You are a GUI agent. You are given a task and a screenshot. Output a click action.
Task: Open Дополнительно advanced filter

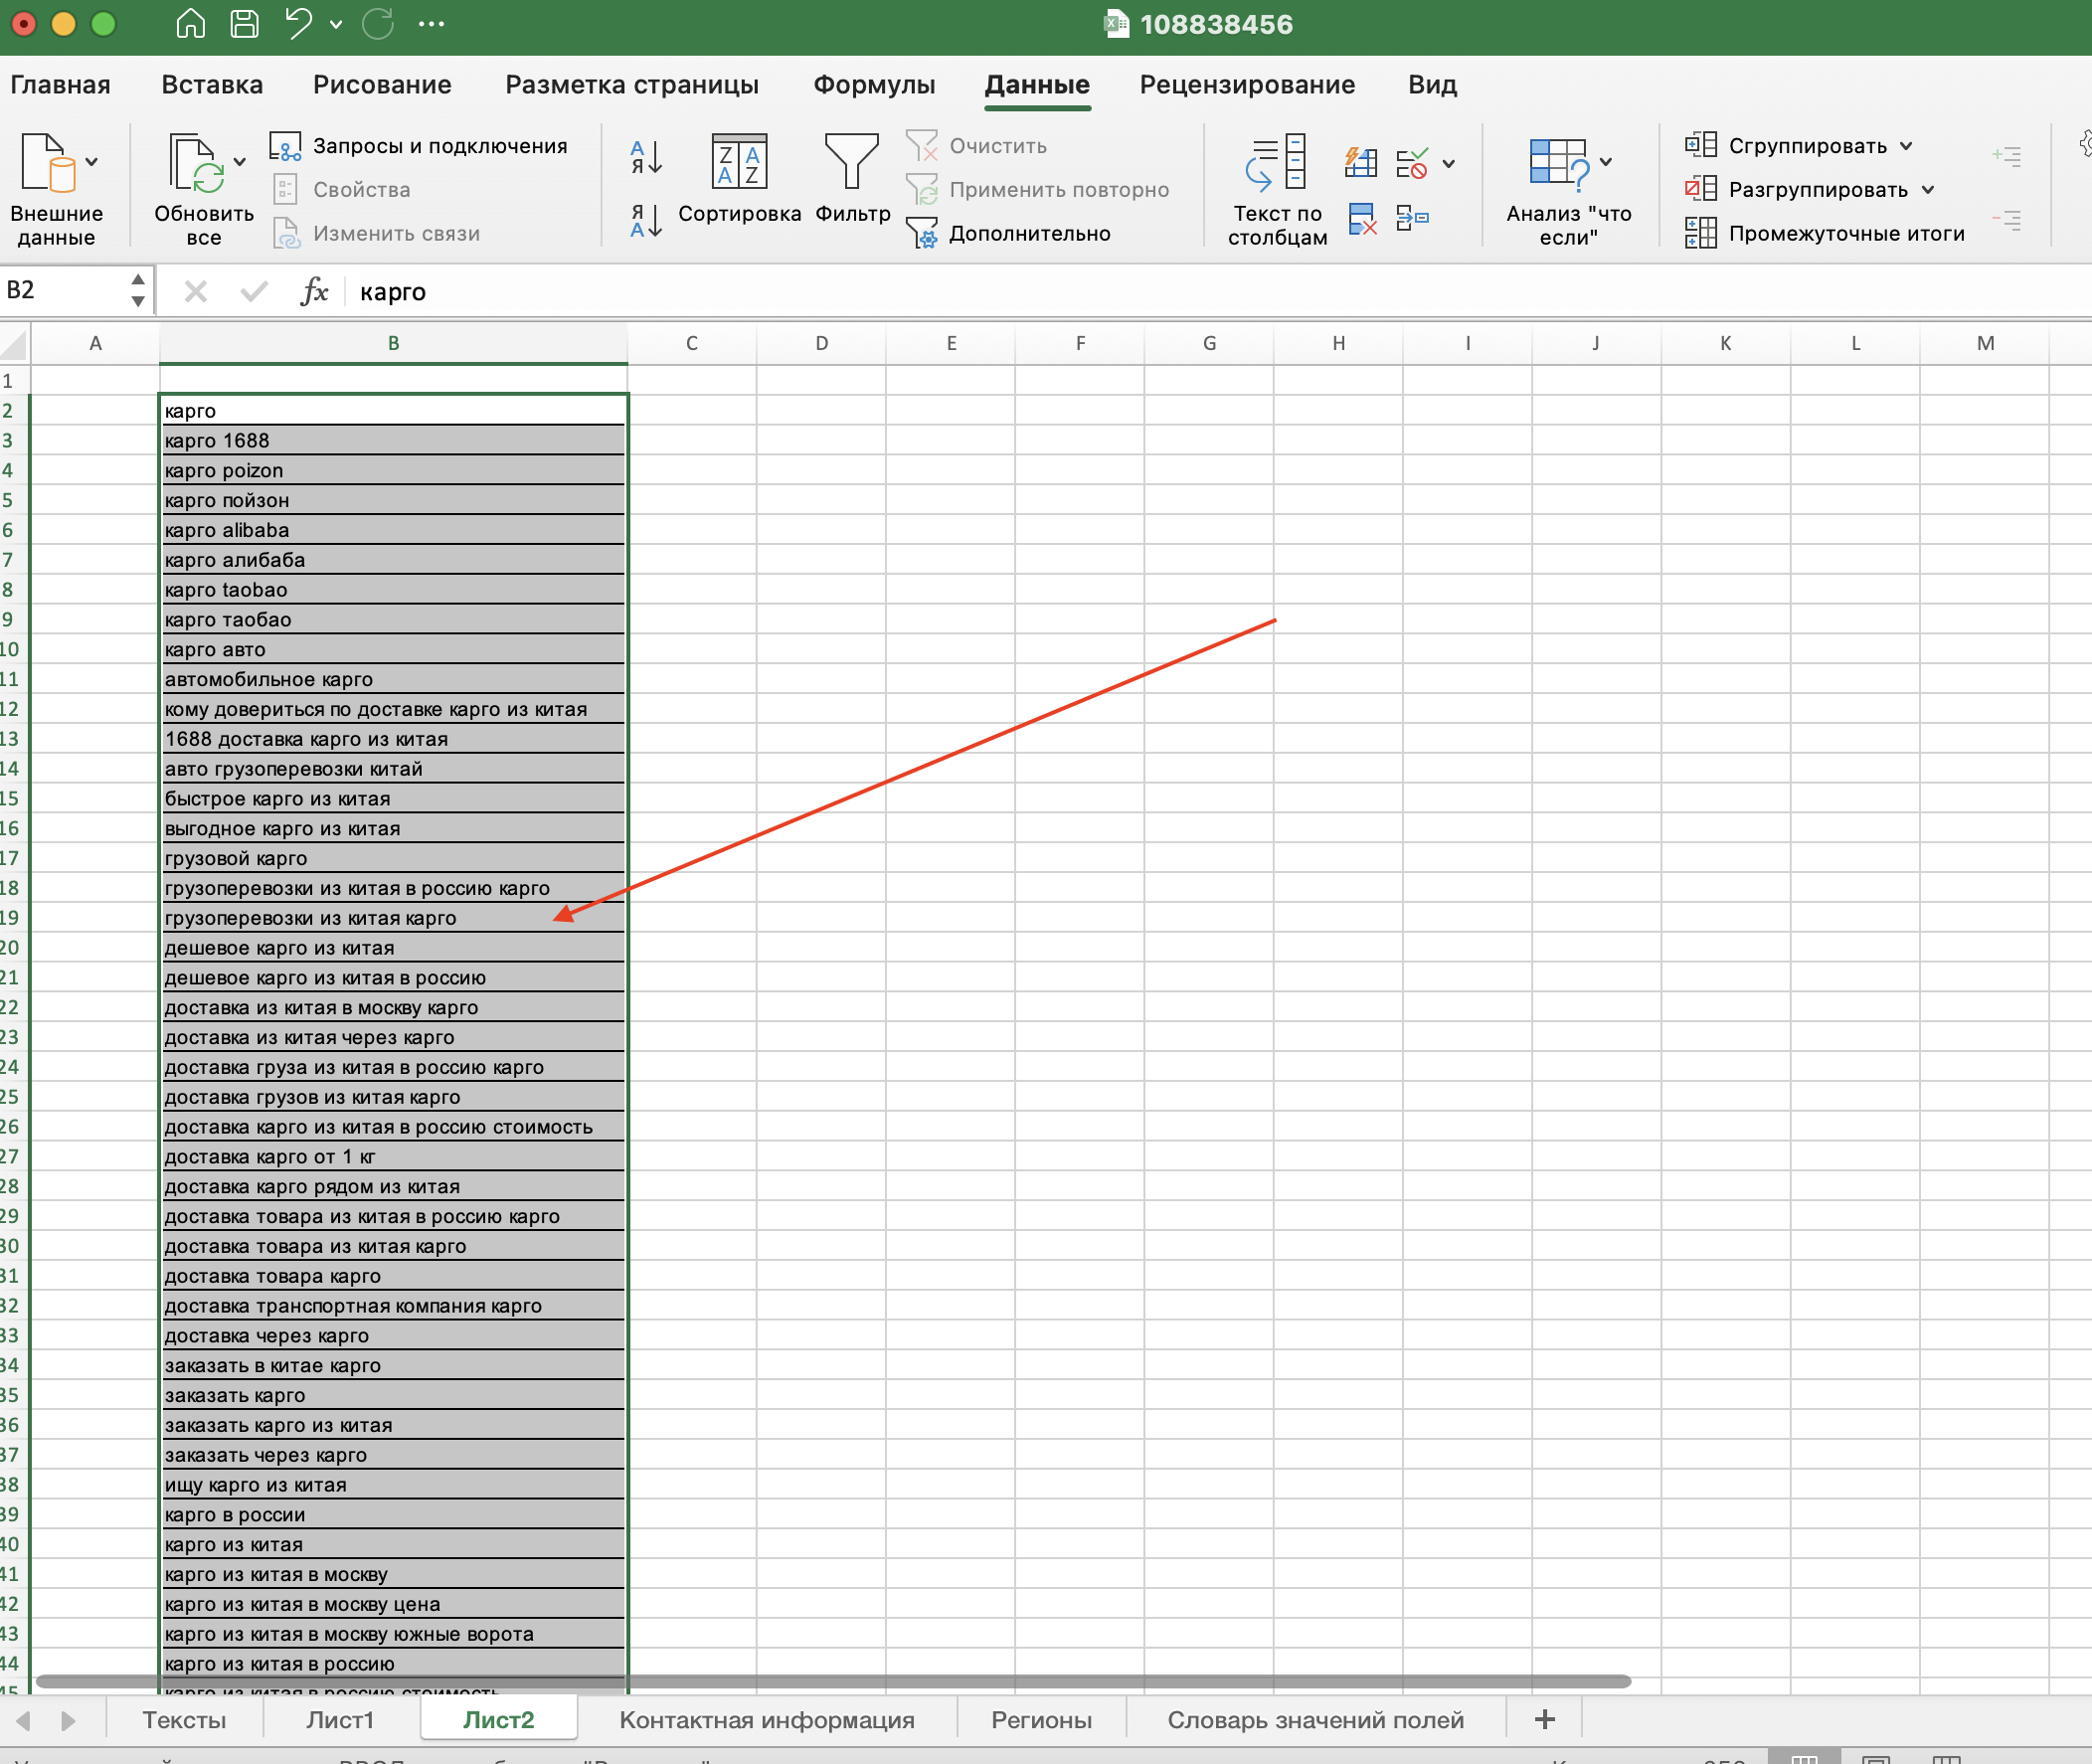click(1008, 233)
